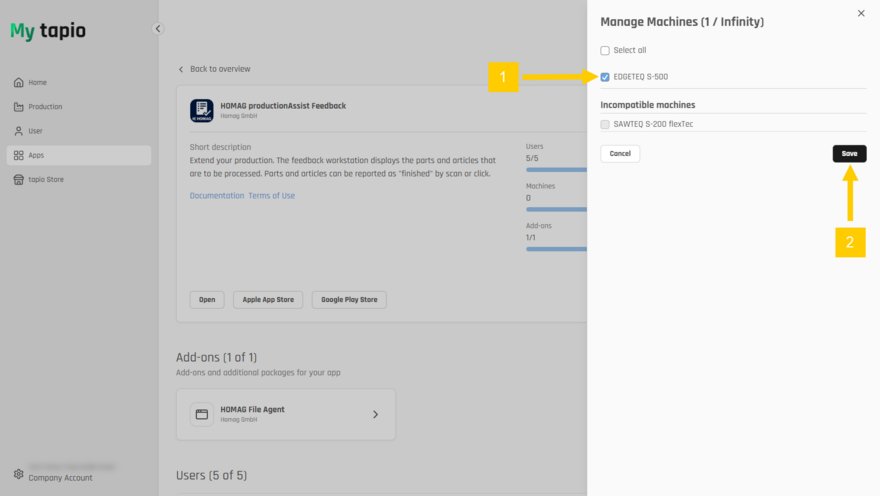This screenshot has width=880, height=496.
Task: Open the Terms of Use link
Action: [x=272, y=196]
